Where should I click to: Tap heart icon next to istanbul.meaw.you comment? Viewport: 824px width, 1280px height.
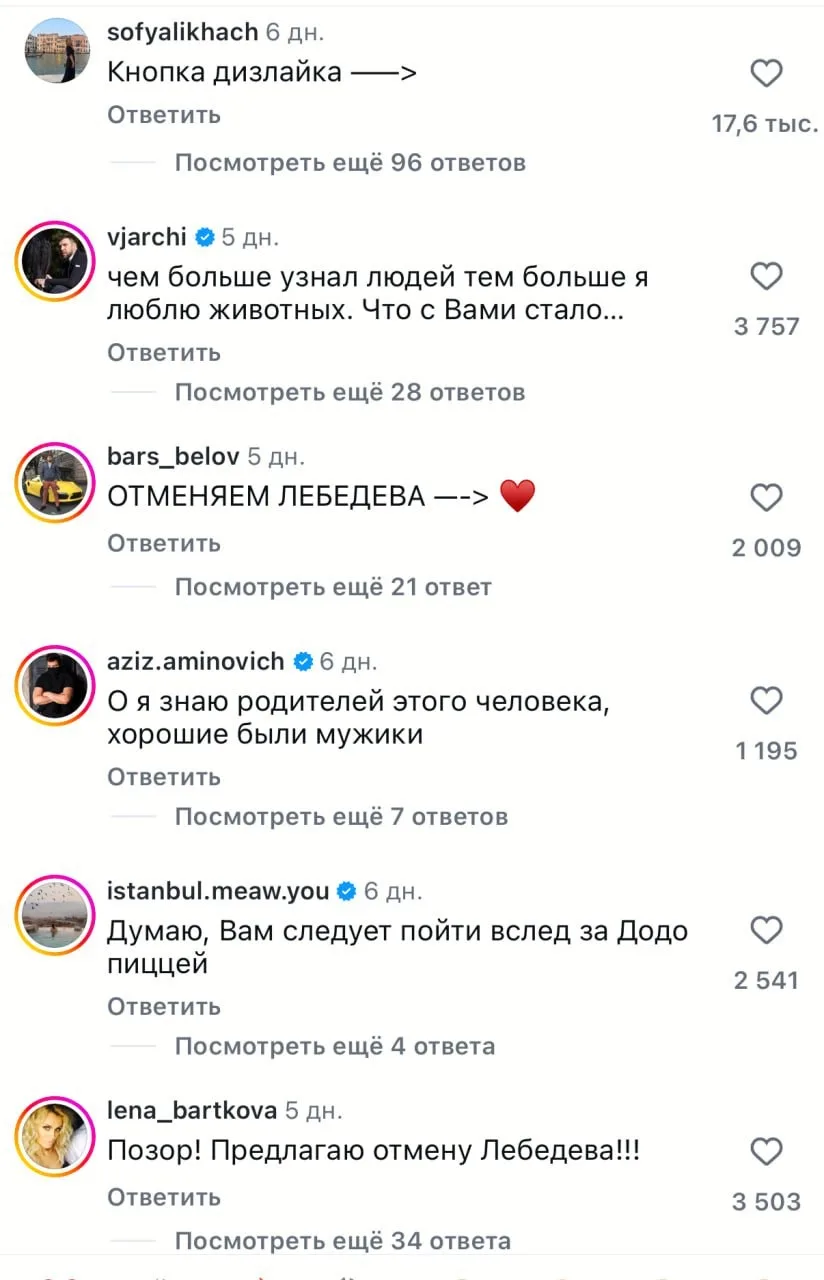click(x=766, y=931)
